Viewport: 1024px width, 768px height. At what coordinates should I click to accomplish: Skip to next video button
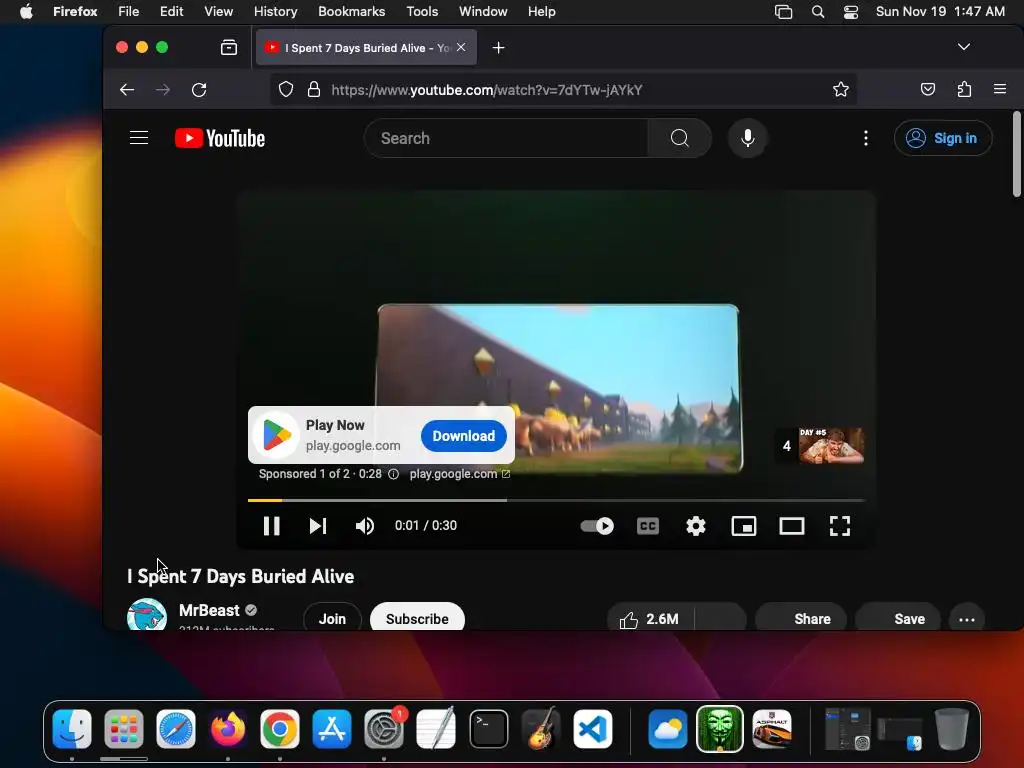click(x=317, y=526)
